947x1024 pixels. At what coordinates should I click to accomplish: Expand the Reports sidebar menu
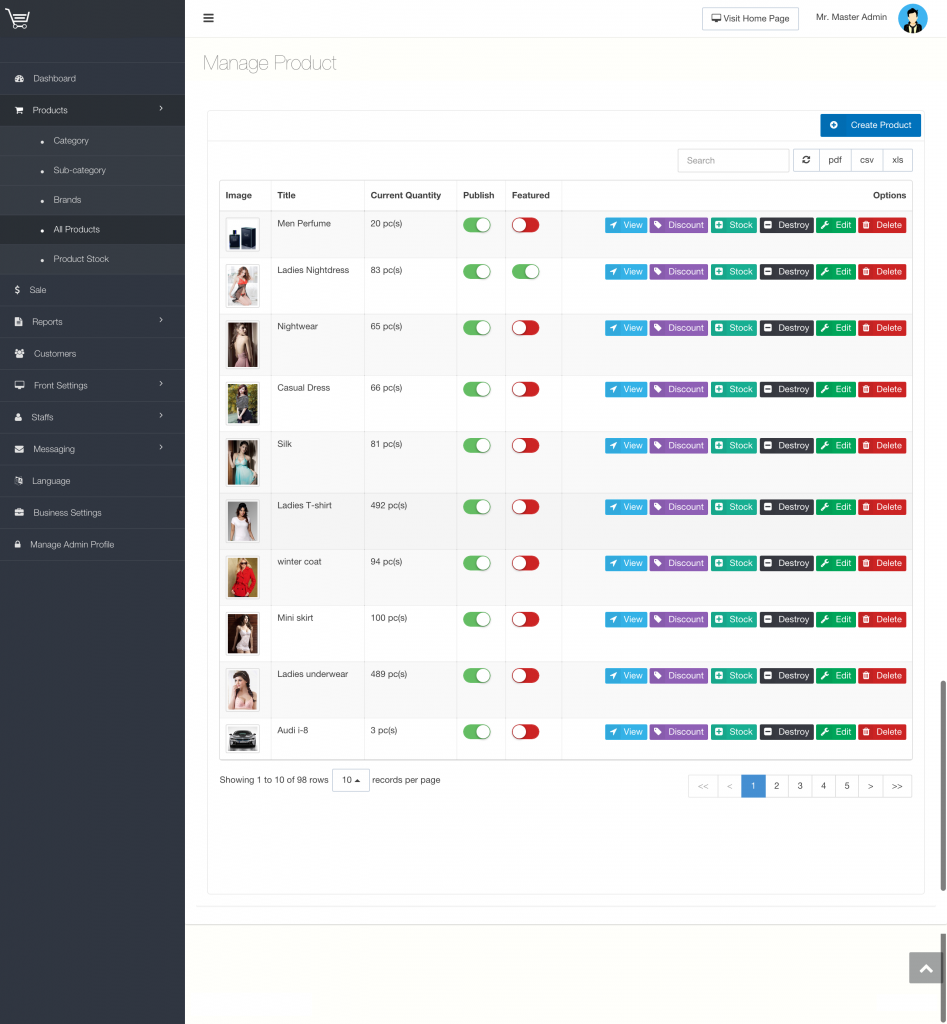pos(92,321)
